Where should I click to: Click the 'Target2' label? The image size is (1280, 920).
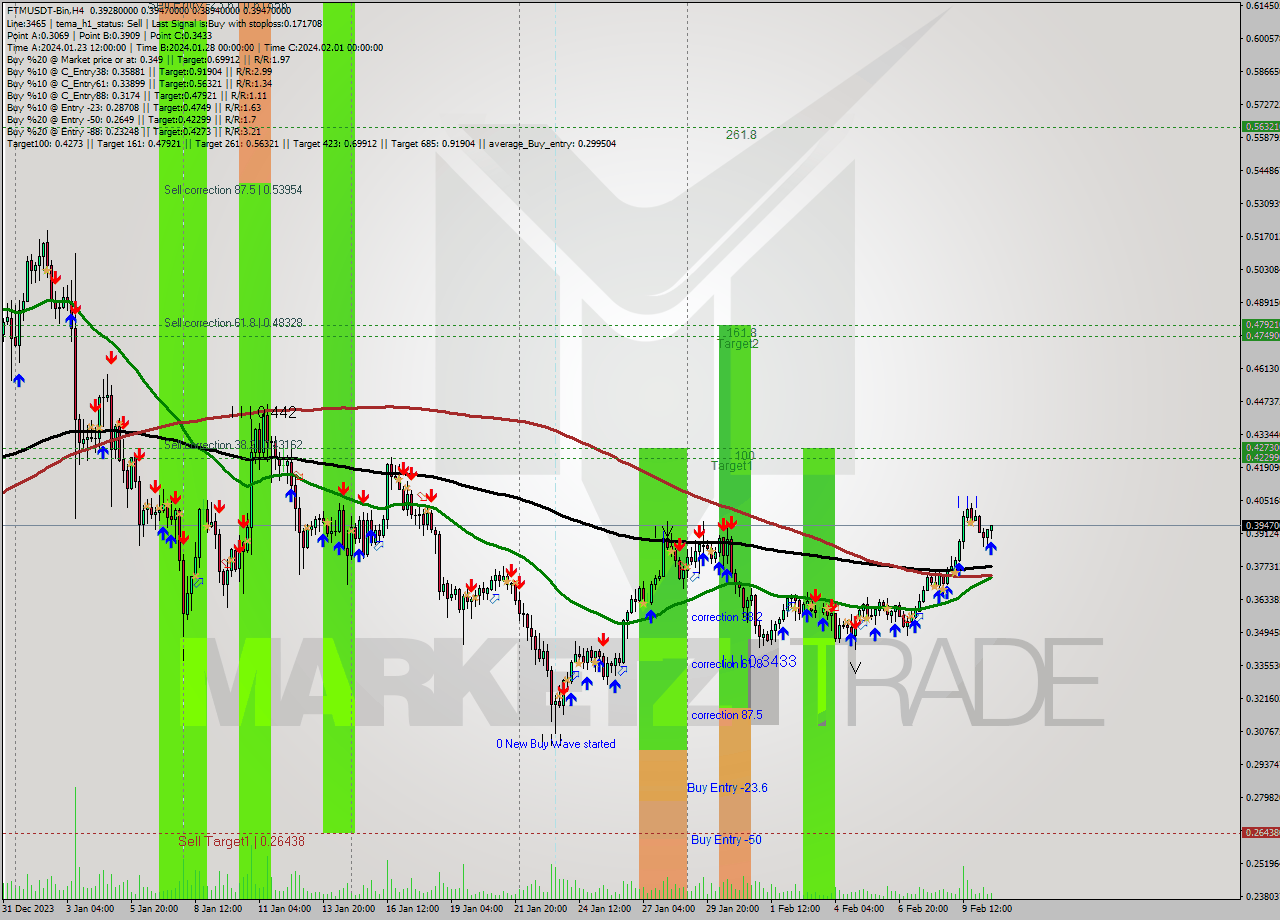(738, 344)
